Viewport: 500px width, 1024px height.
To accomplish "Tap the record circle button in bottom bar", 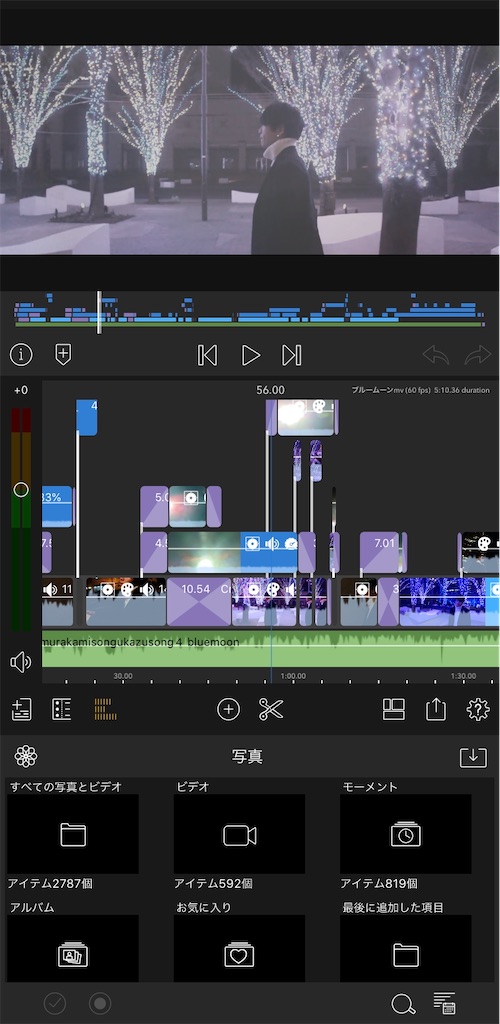I will tap(100, 1003).
